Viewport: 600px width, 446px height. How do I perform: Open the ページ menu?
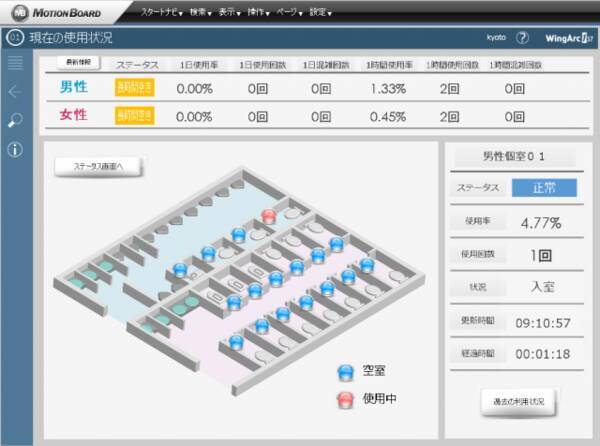291,12
